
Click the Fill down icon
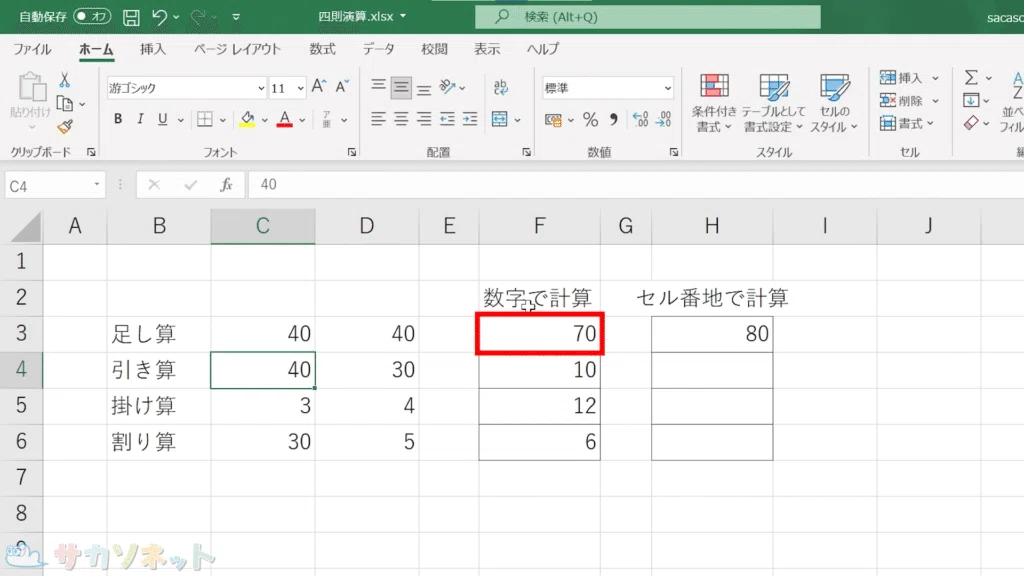pyautogui.click(x=970, y=101)
